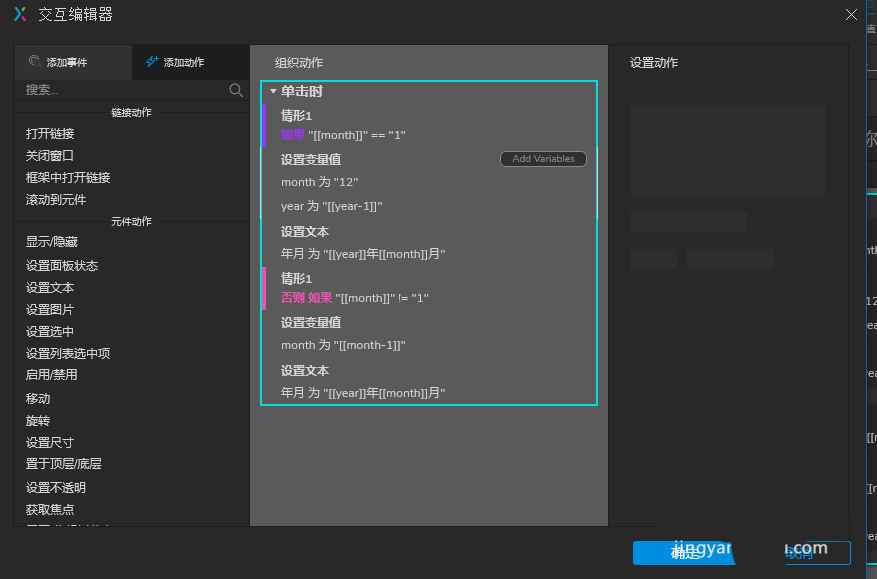This screenshot has height=579, width=877.
Task: Pick the 设置不透明 action
Action: tap(56, 487)
